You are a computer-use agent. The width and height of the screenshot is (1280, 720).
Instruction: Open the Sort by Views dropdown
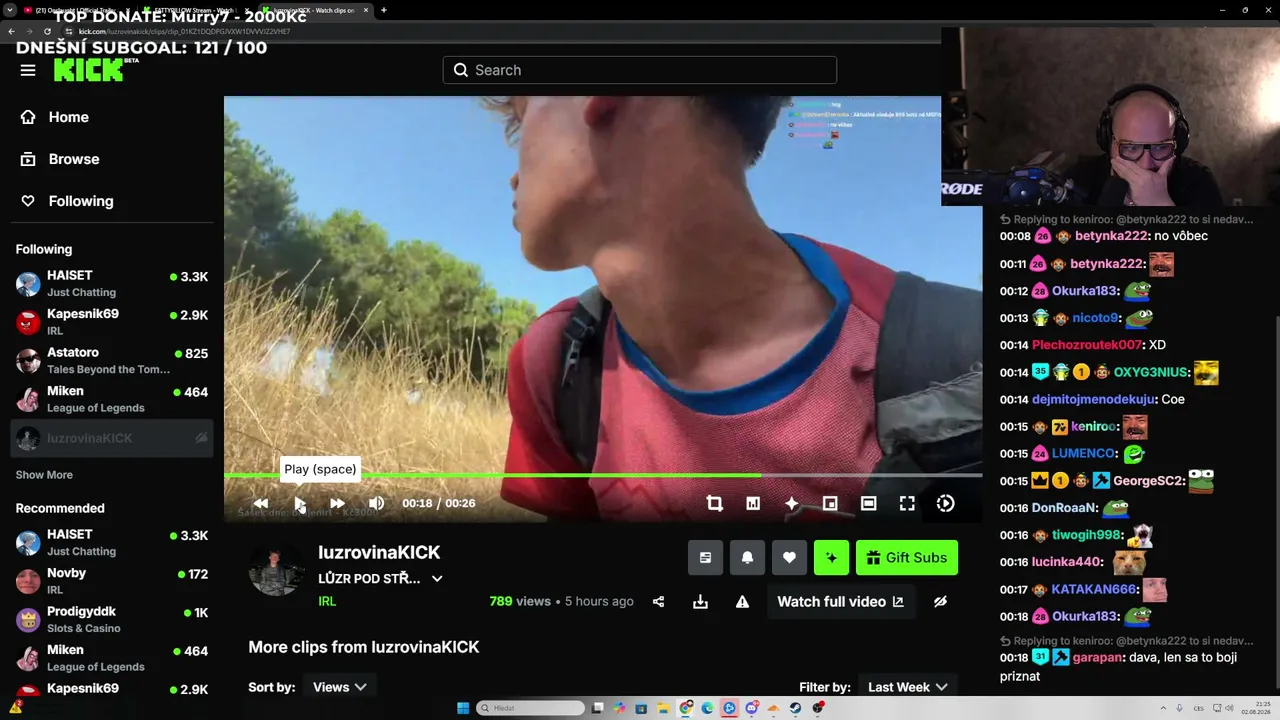coord(340,687)
